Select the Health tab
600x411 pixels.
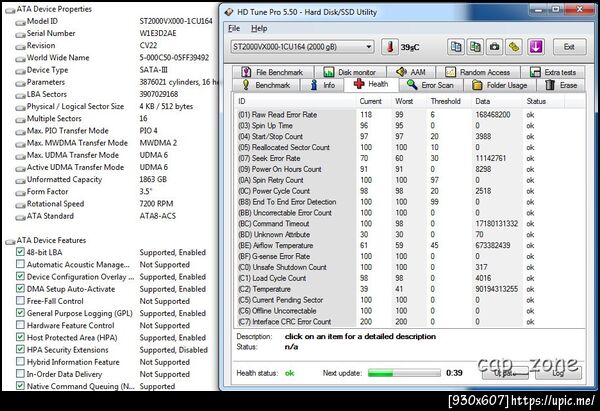click(371, 84)
